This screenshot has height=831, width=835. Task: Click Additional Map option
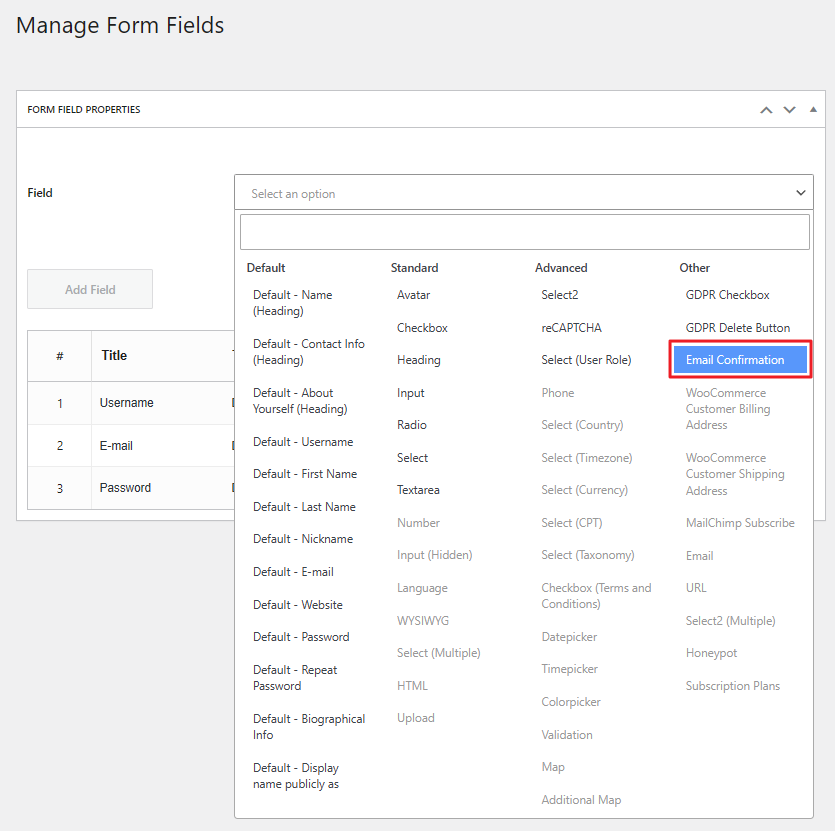[581, 800]
